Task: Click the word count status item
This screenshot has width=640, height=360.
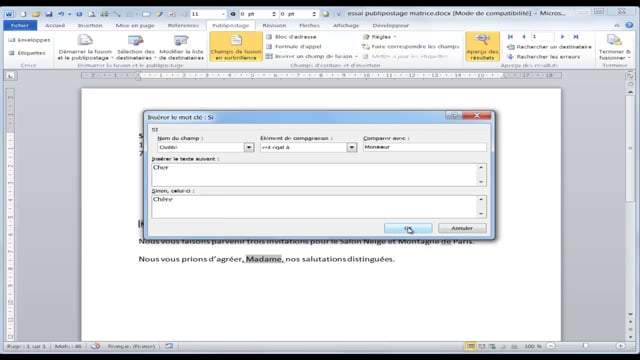Action: (x=68, y=346)
